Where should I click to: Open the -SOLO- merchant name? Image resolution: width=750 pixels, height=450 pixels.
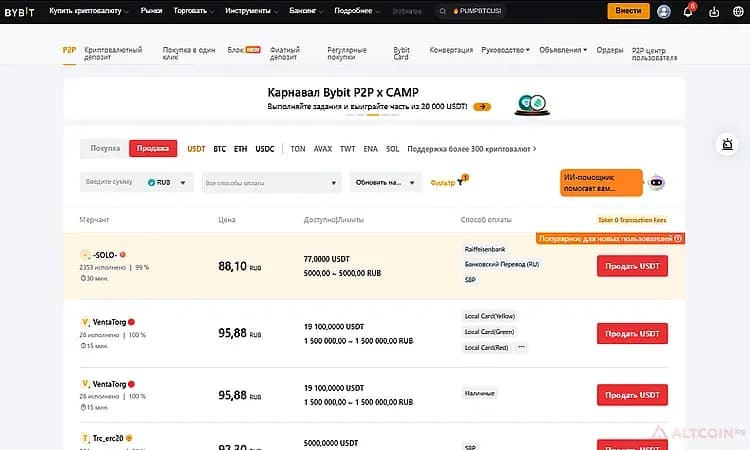105,255
